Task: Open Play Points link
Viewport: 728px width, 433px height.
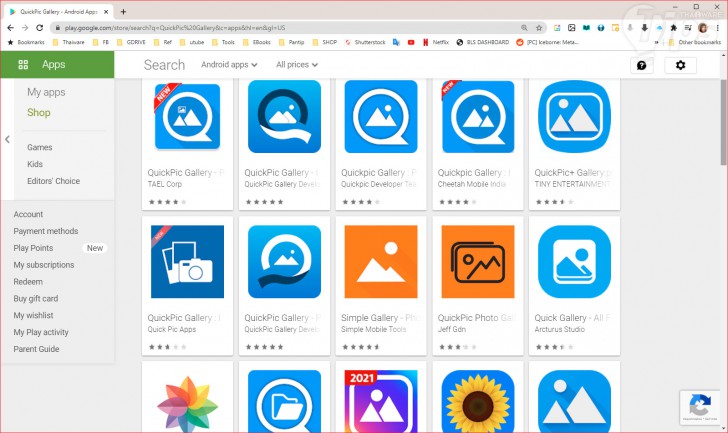Action: pos(33,248)
